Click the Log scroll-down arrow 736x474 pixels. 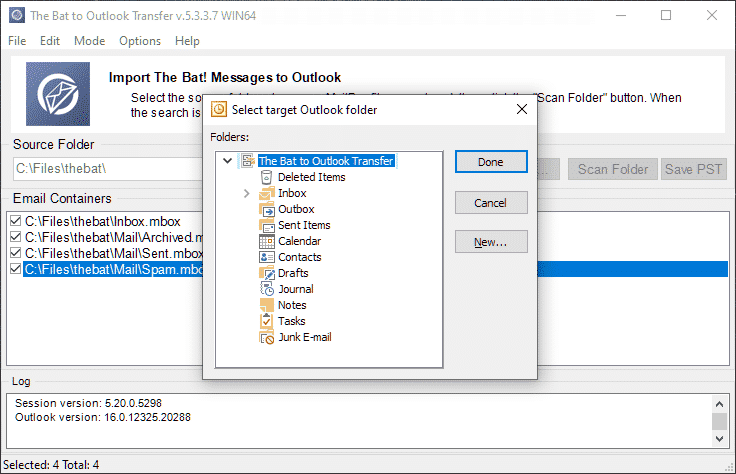point(719,439)
